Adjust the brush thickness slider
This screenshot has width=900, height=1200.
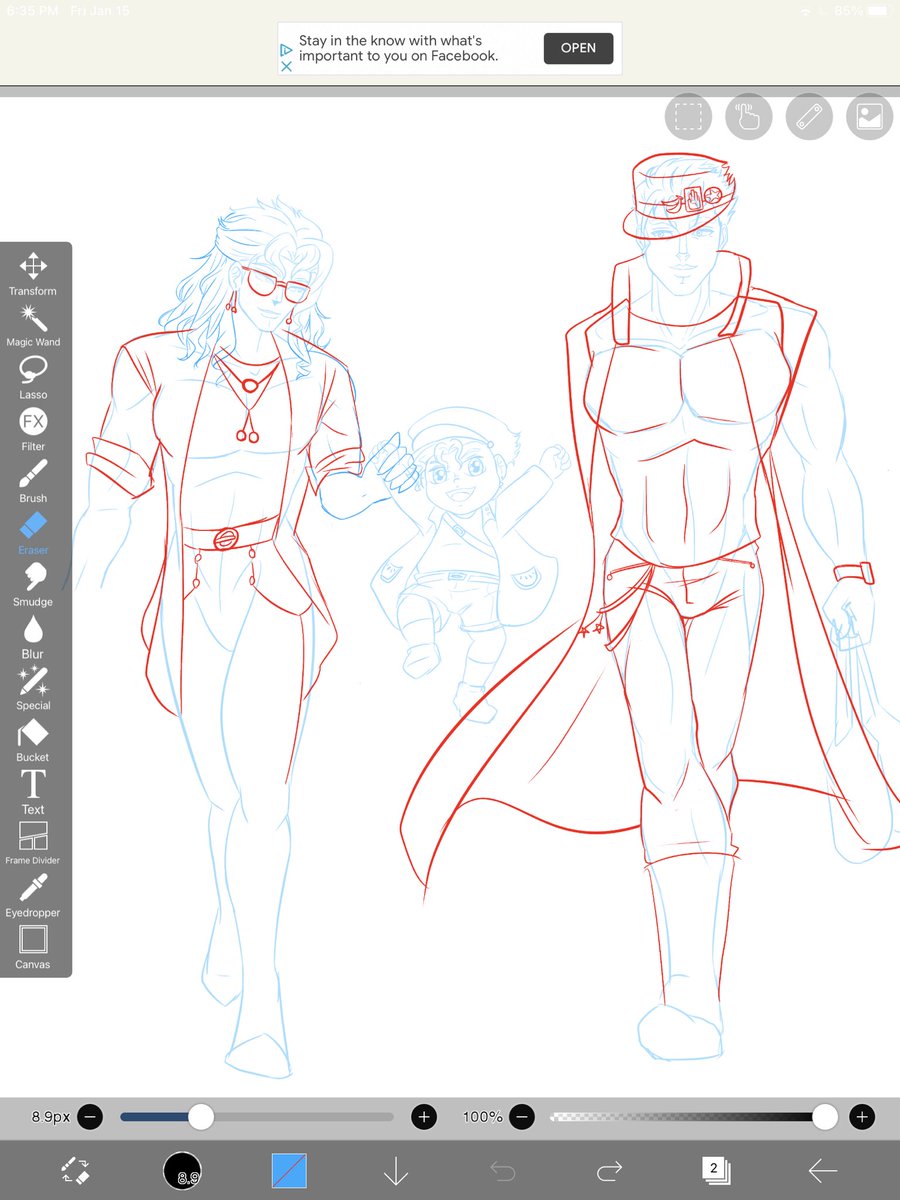tap(257, 1116)
